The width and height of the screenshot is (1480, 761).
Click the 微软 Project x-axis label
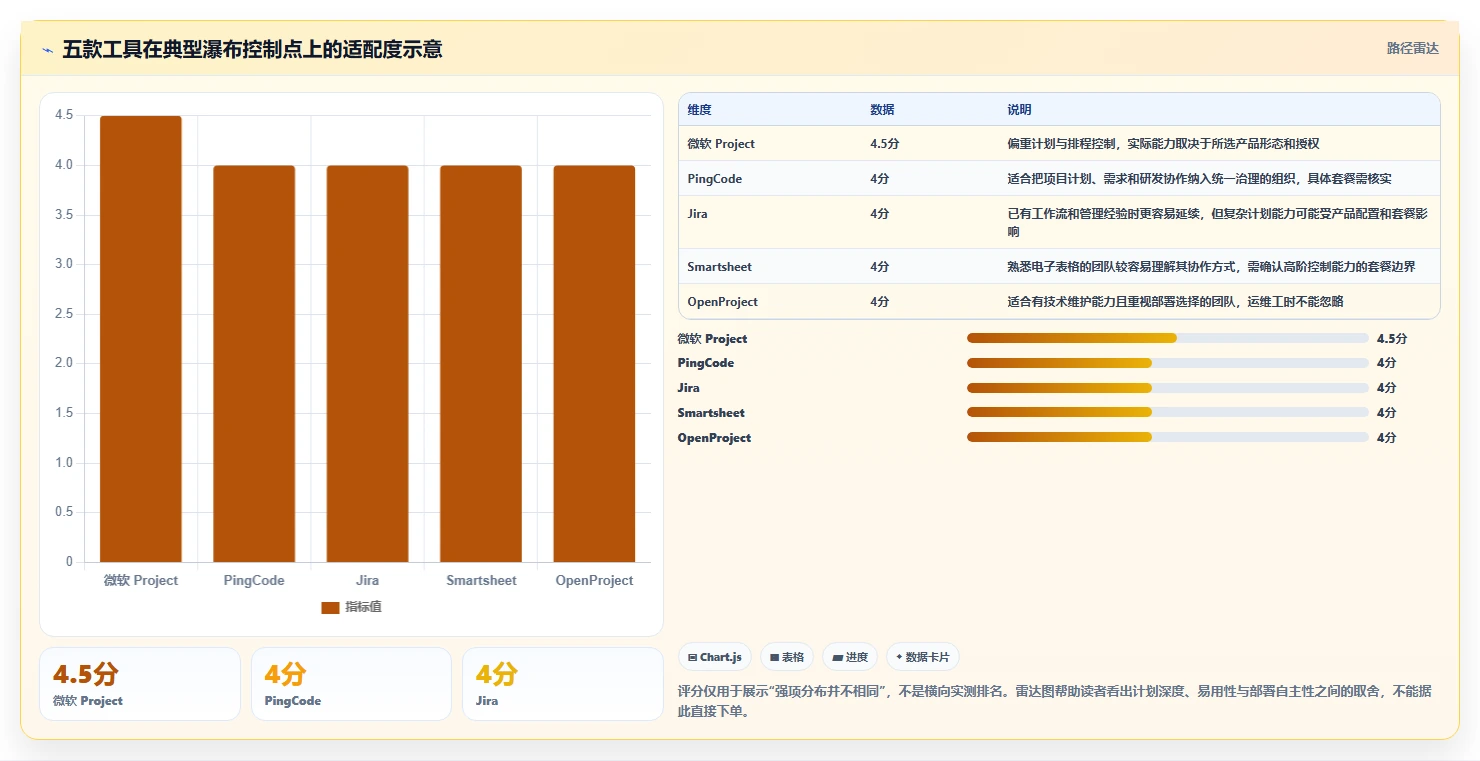141,580
